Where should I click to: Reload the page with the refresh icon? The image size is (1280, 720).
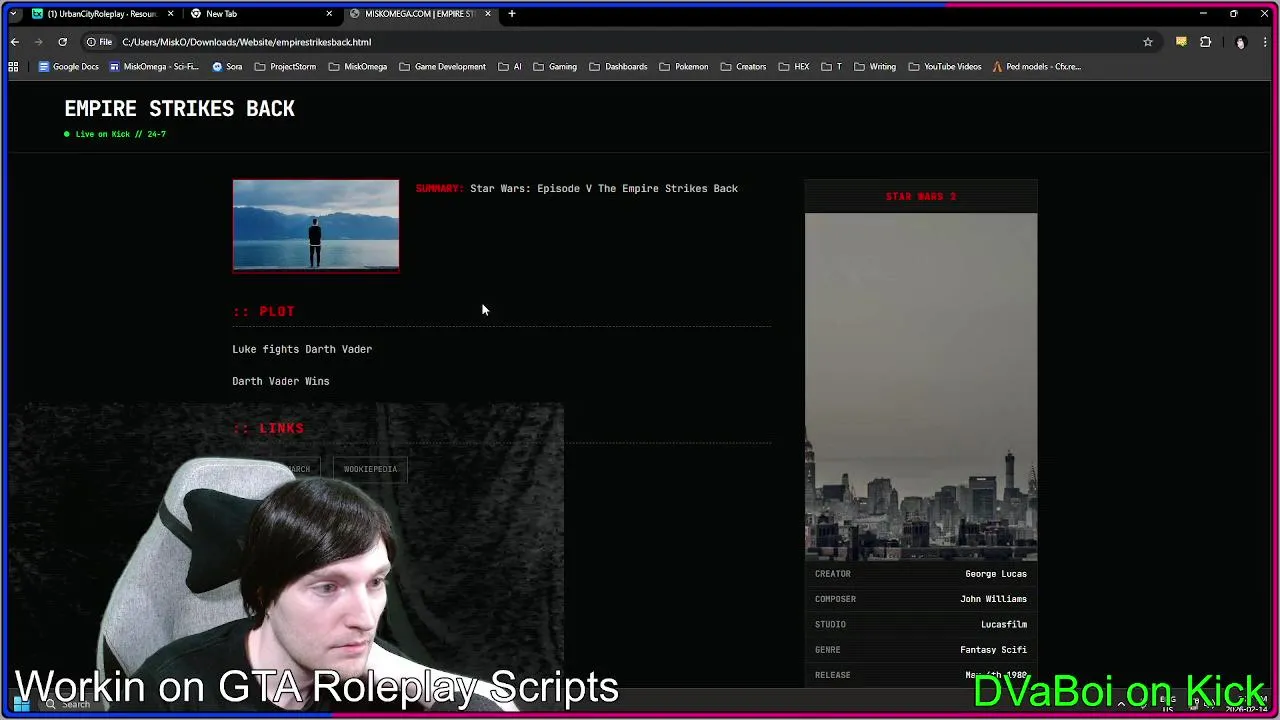(62, 42)
